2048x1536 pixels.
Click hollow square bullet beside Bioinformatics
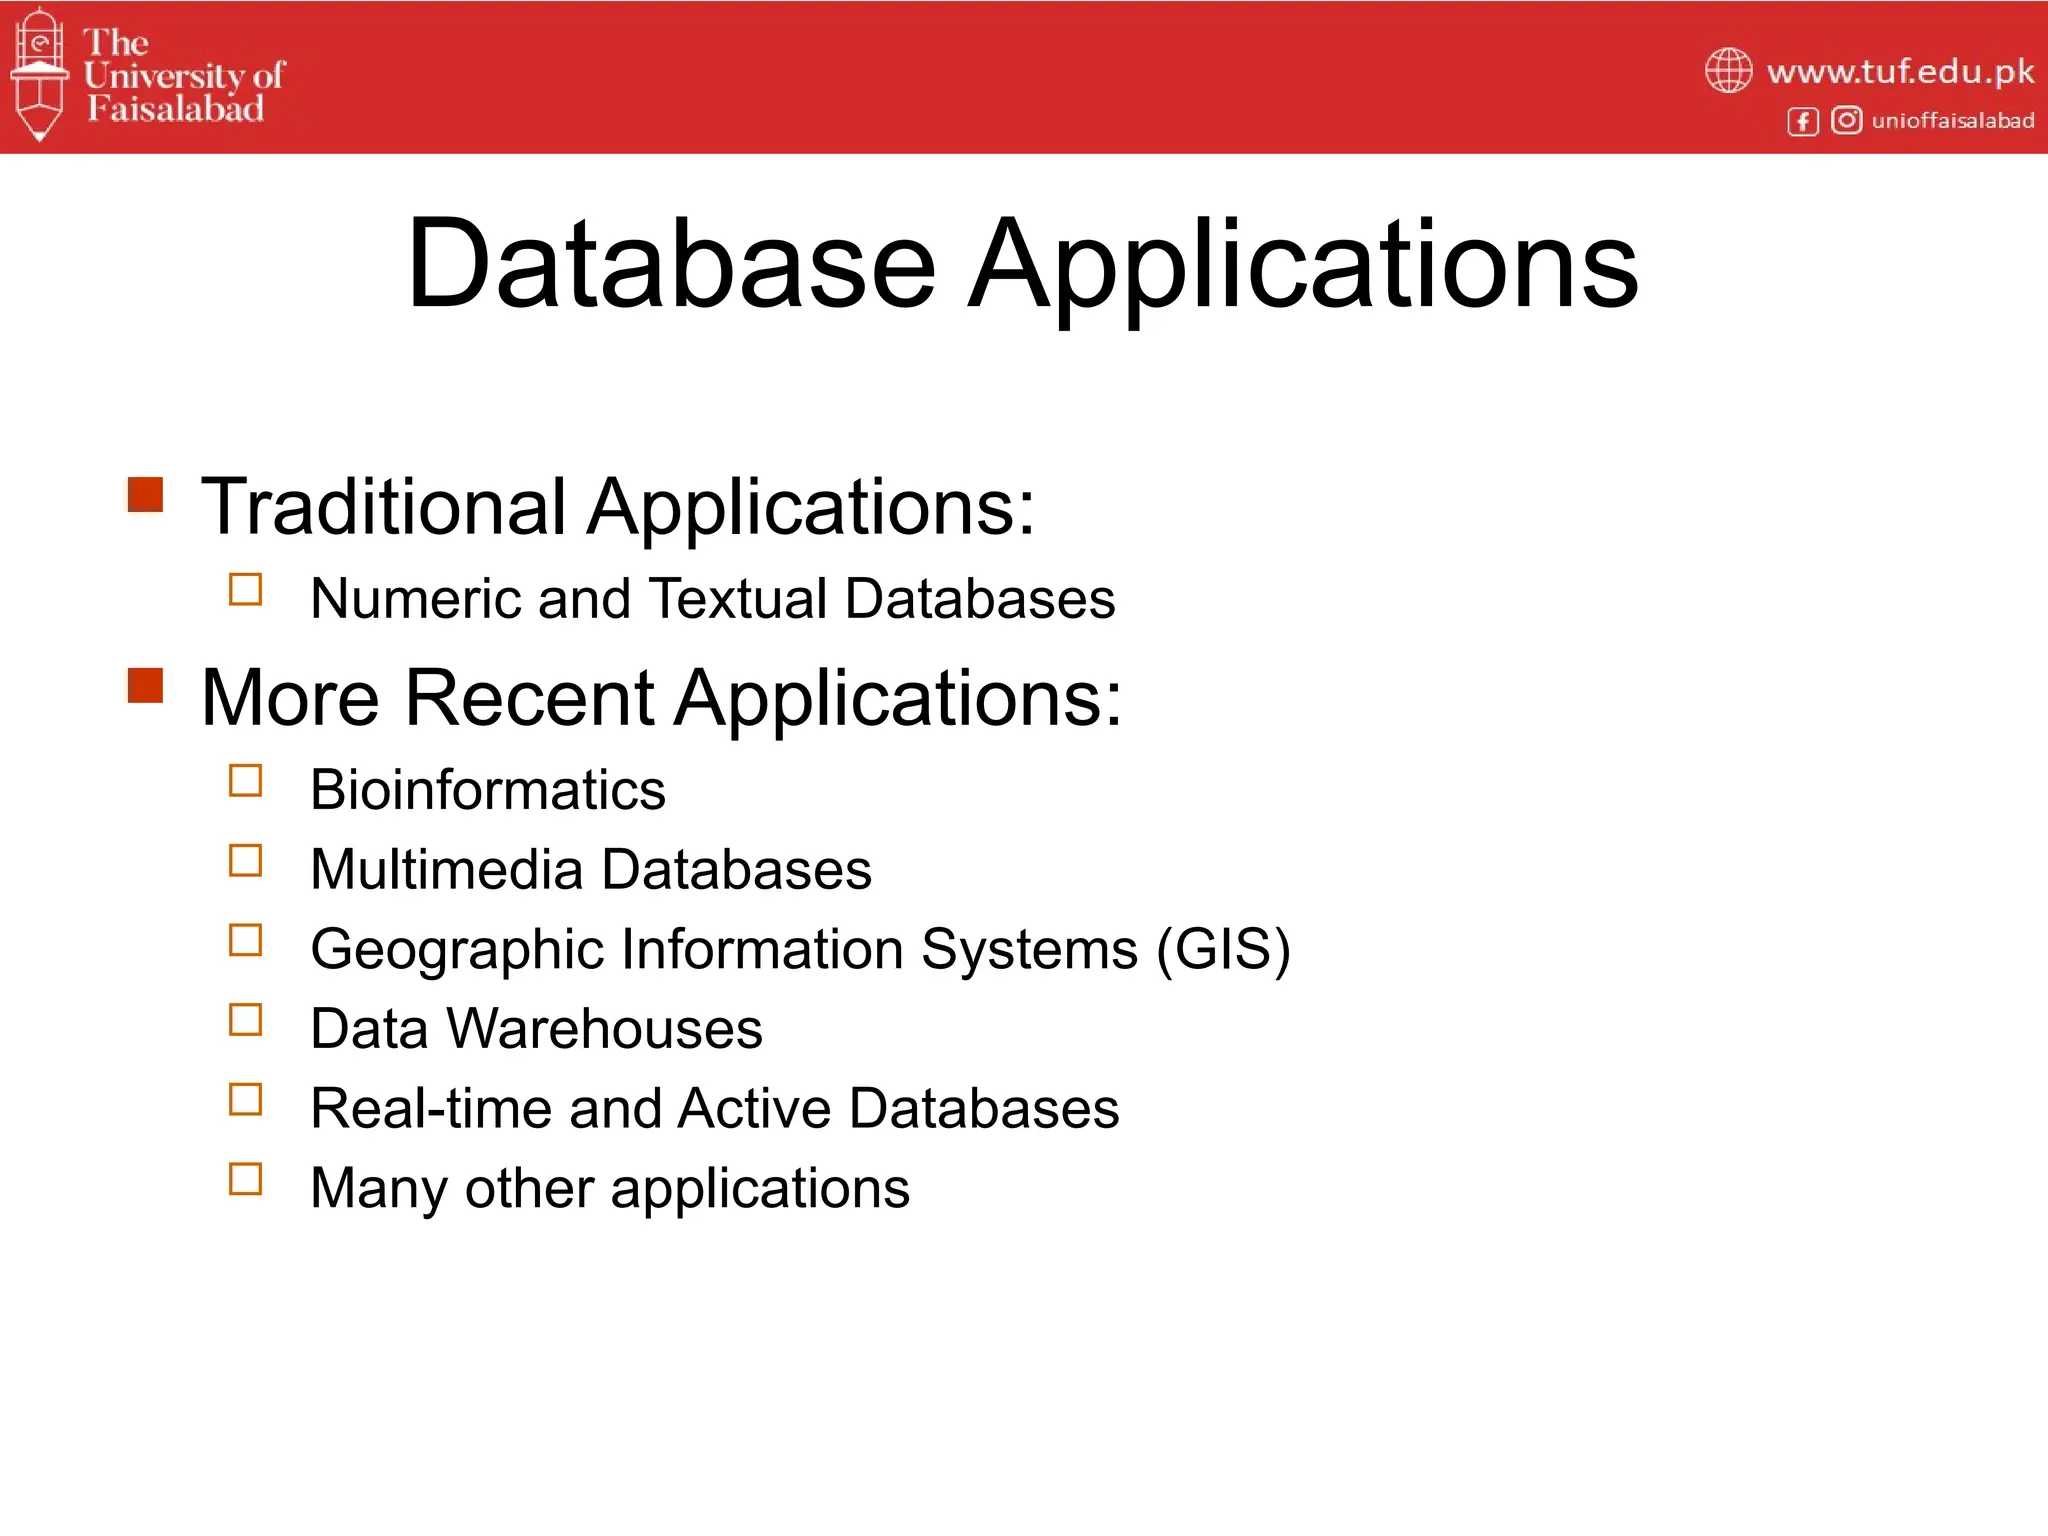pos(245,781)
